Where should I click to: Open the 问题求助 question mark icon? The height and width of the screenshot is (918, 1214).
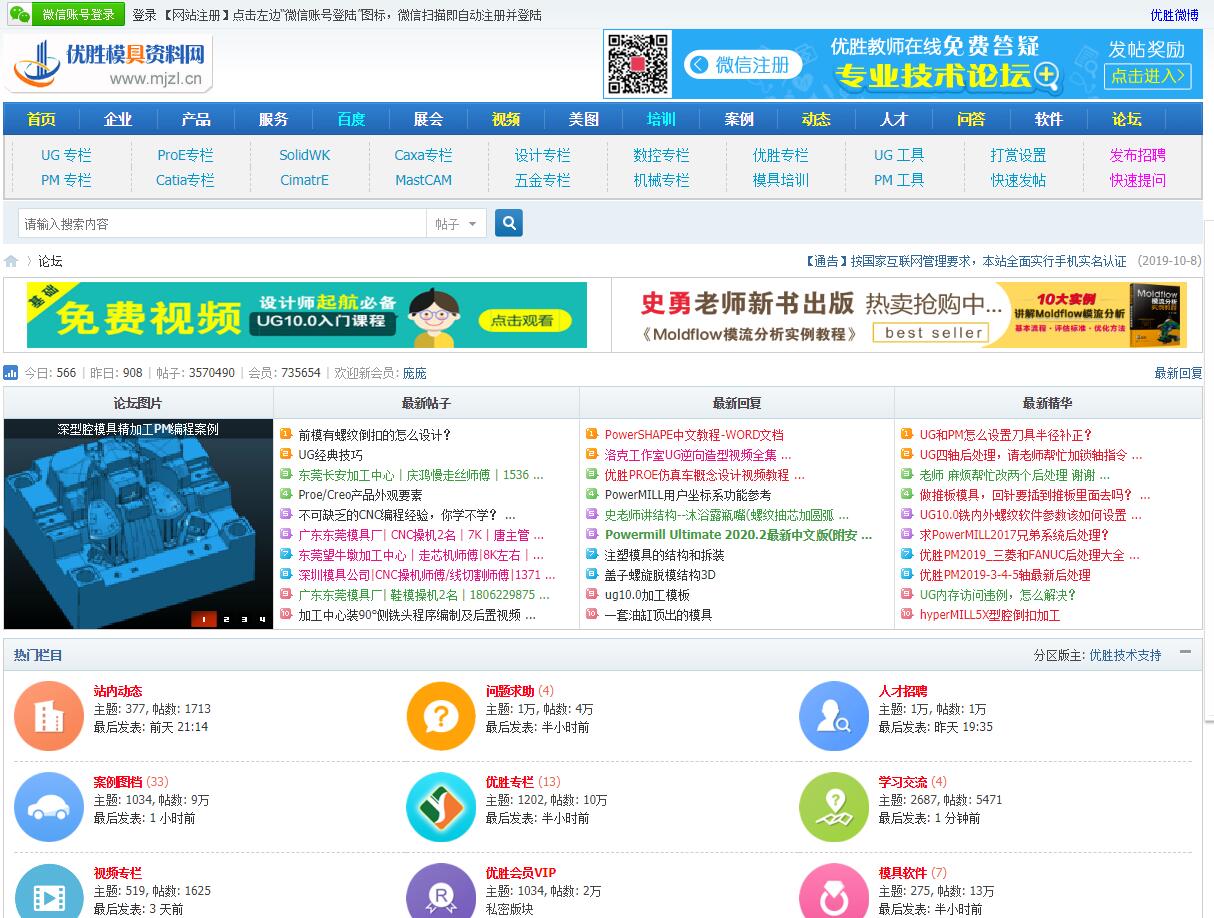tap(441, 715)
